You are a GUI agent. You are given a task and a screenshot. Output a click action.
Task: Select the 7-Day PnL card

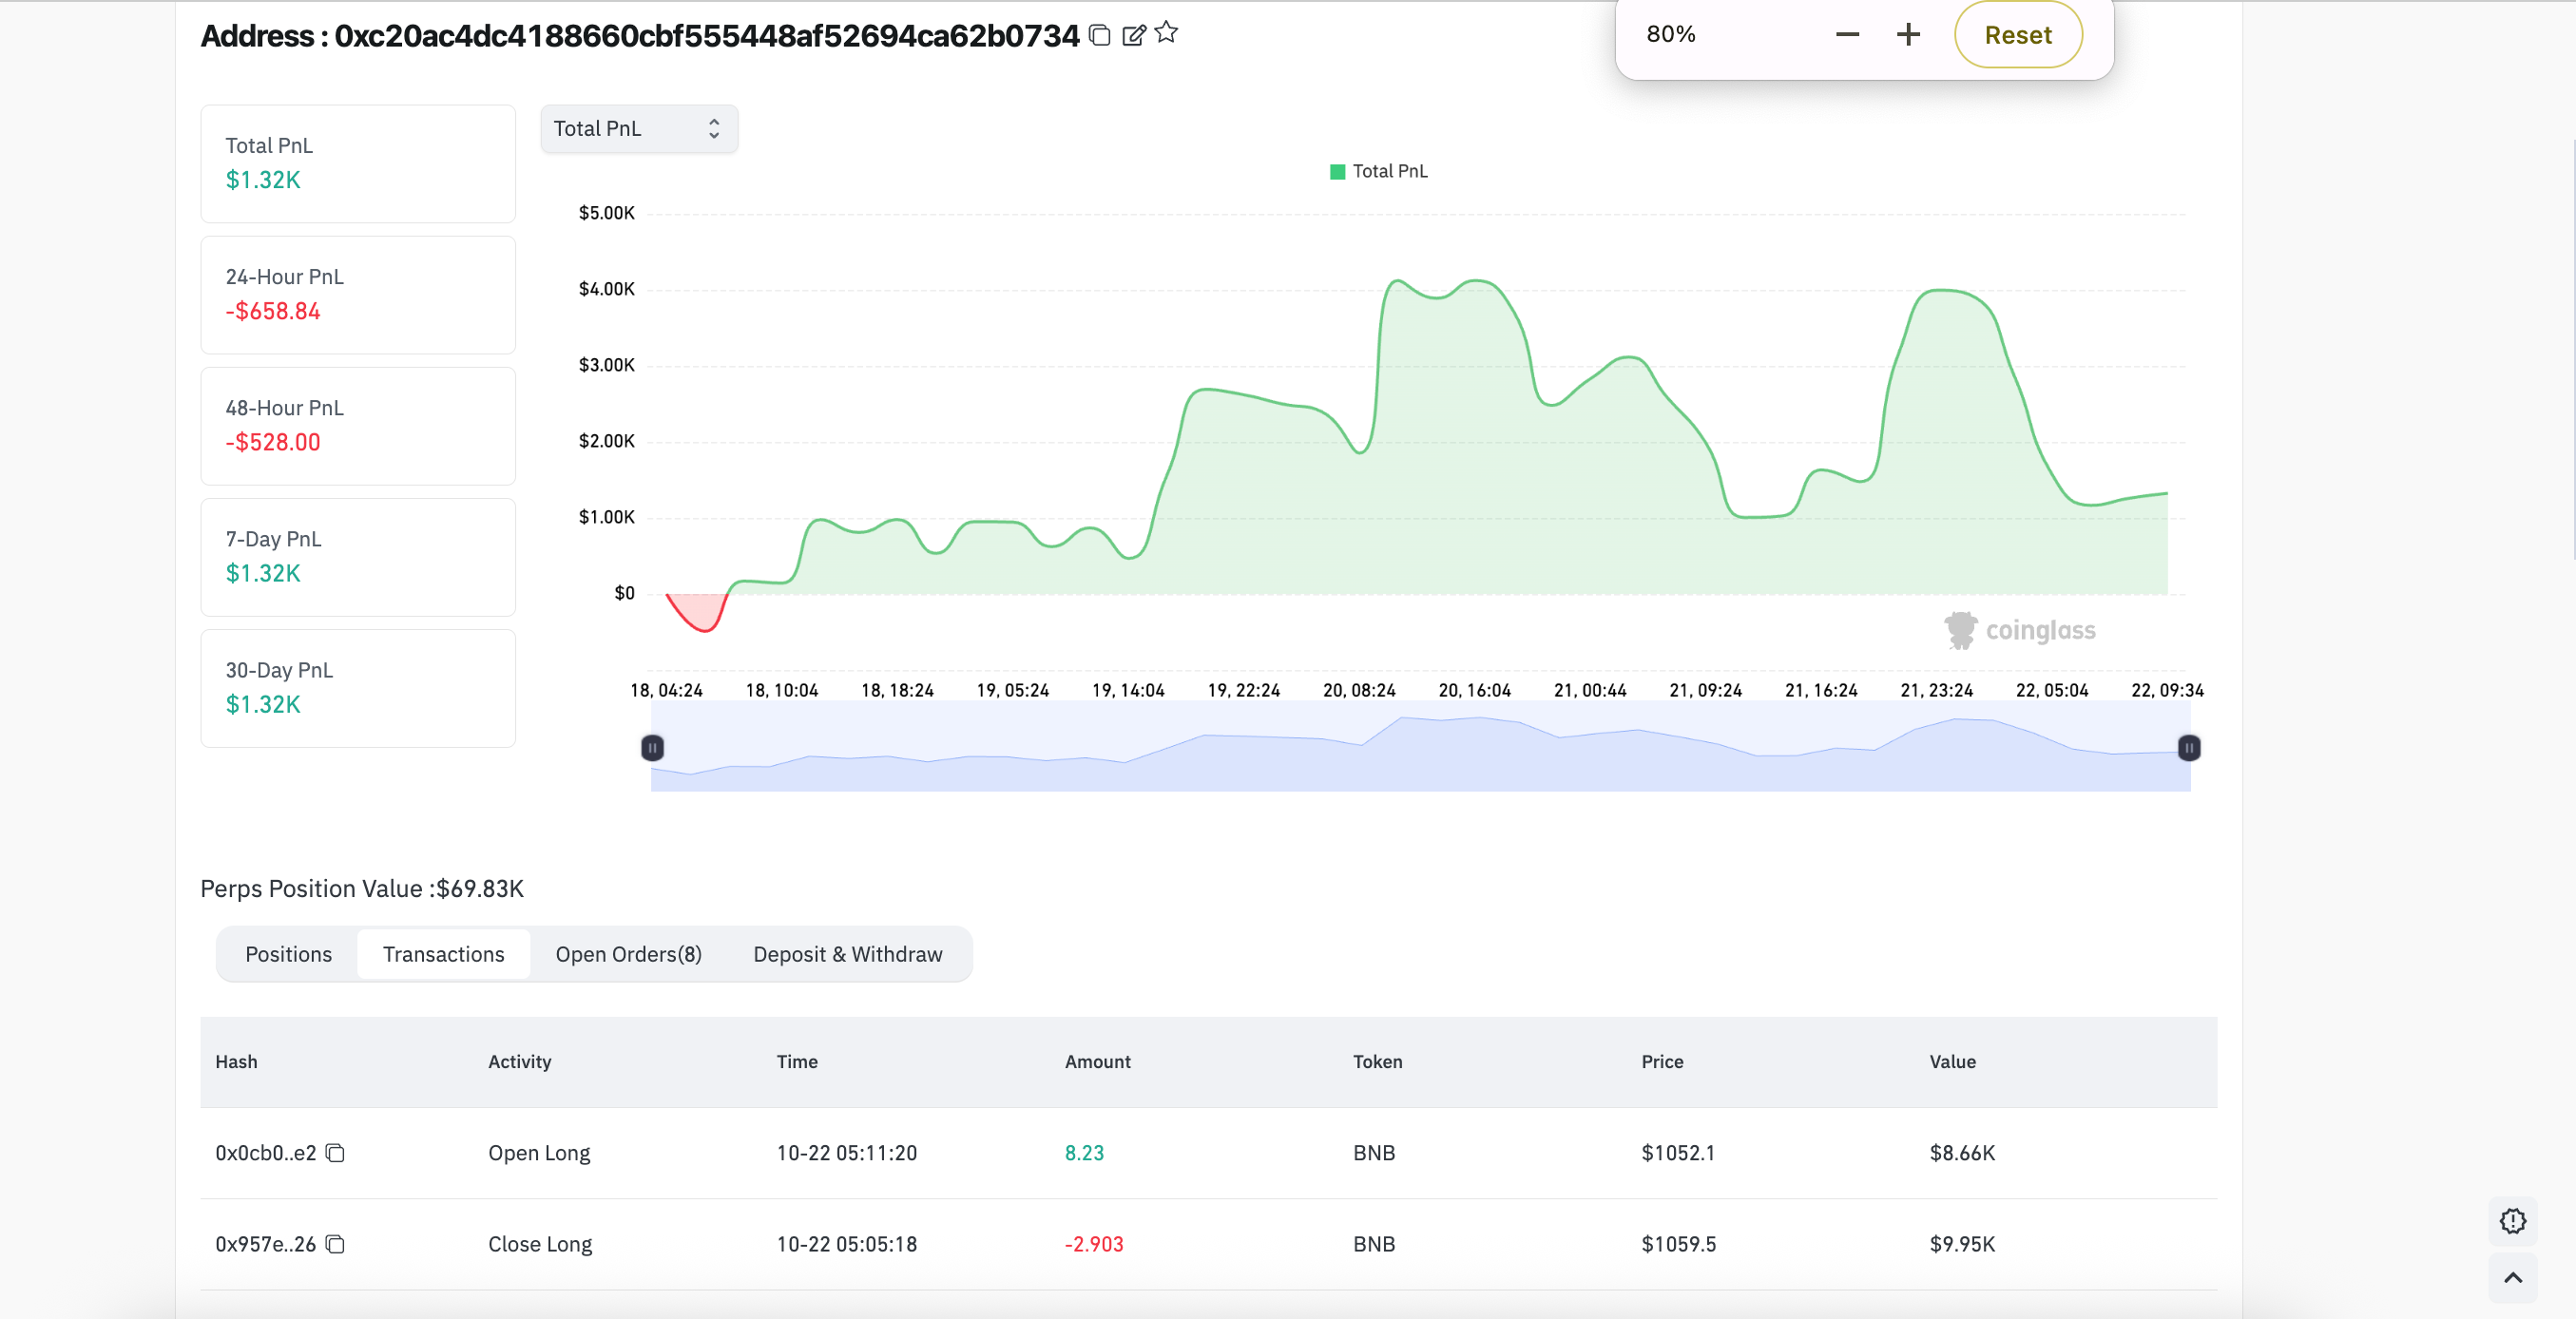[358, 557]
